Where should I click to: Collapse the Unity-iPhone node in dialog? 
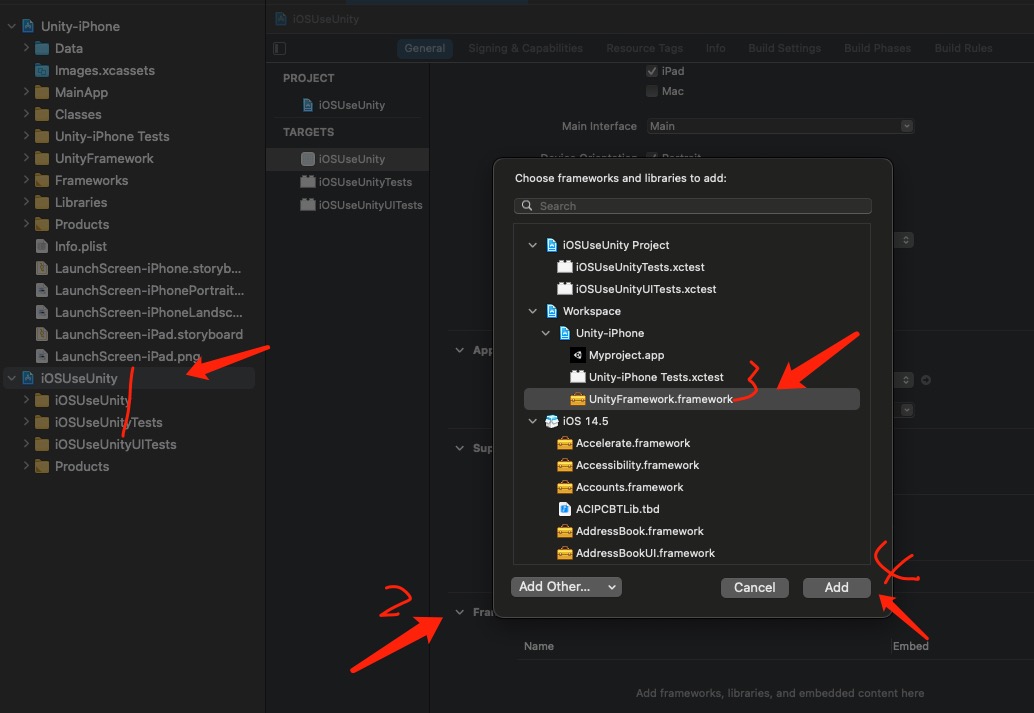tap(546, 333)
